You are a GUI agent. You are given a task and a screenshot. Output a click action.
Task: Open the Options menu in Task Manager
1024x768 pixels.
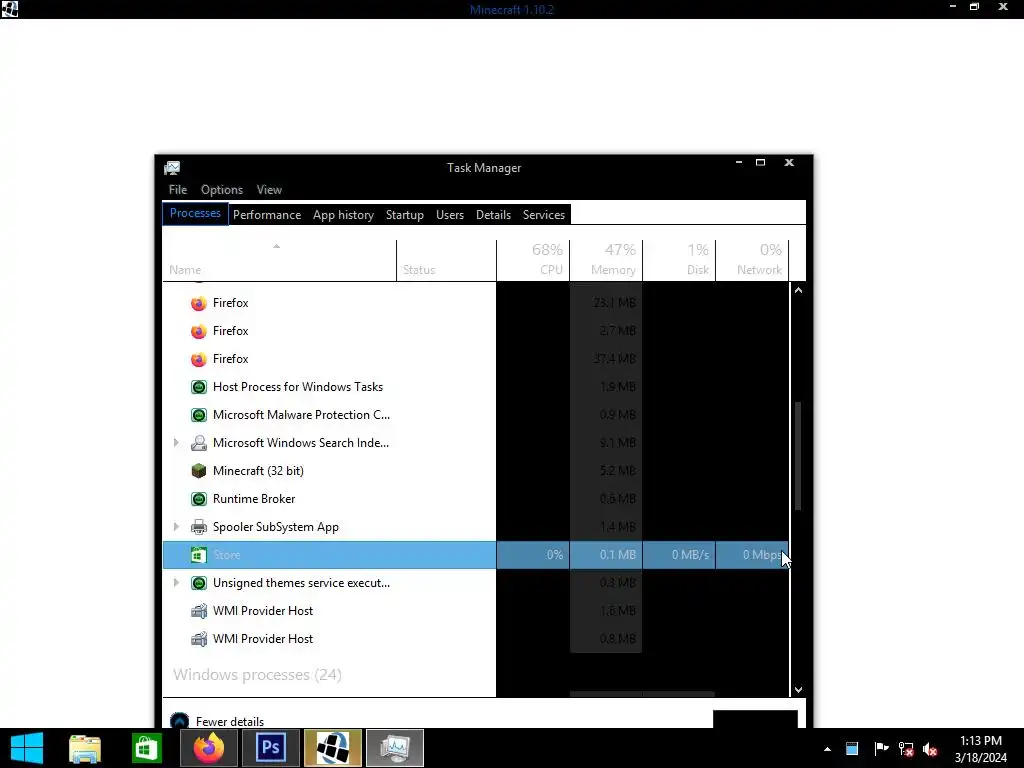point(221,189)
